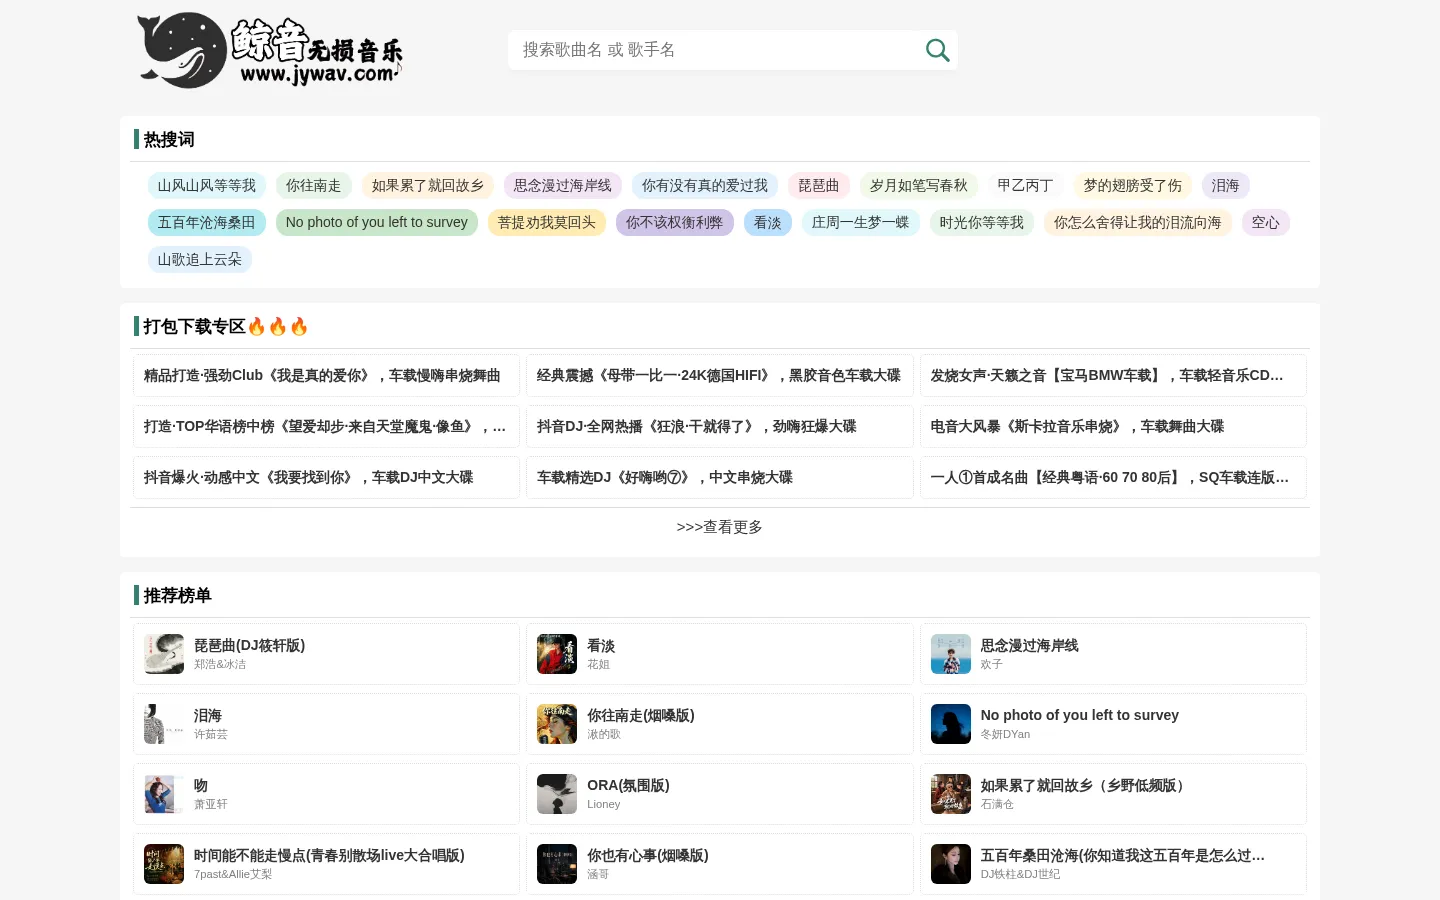Open cover thumbnail for 琵琶曲(DJ筱轩版)
Viewport: 1440px width, 900px height.
(164, 654)
